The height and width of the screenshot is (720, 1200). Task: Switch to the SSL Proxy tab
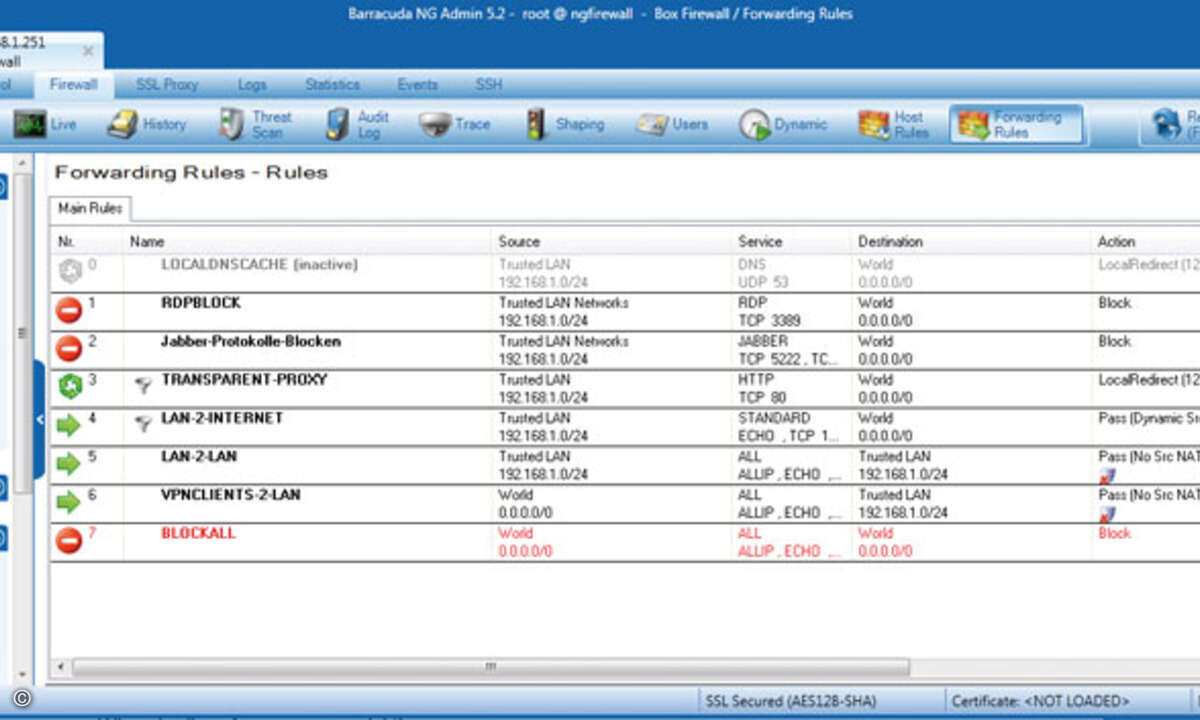(167, 85)
